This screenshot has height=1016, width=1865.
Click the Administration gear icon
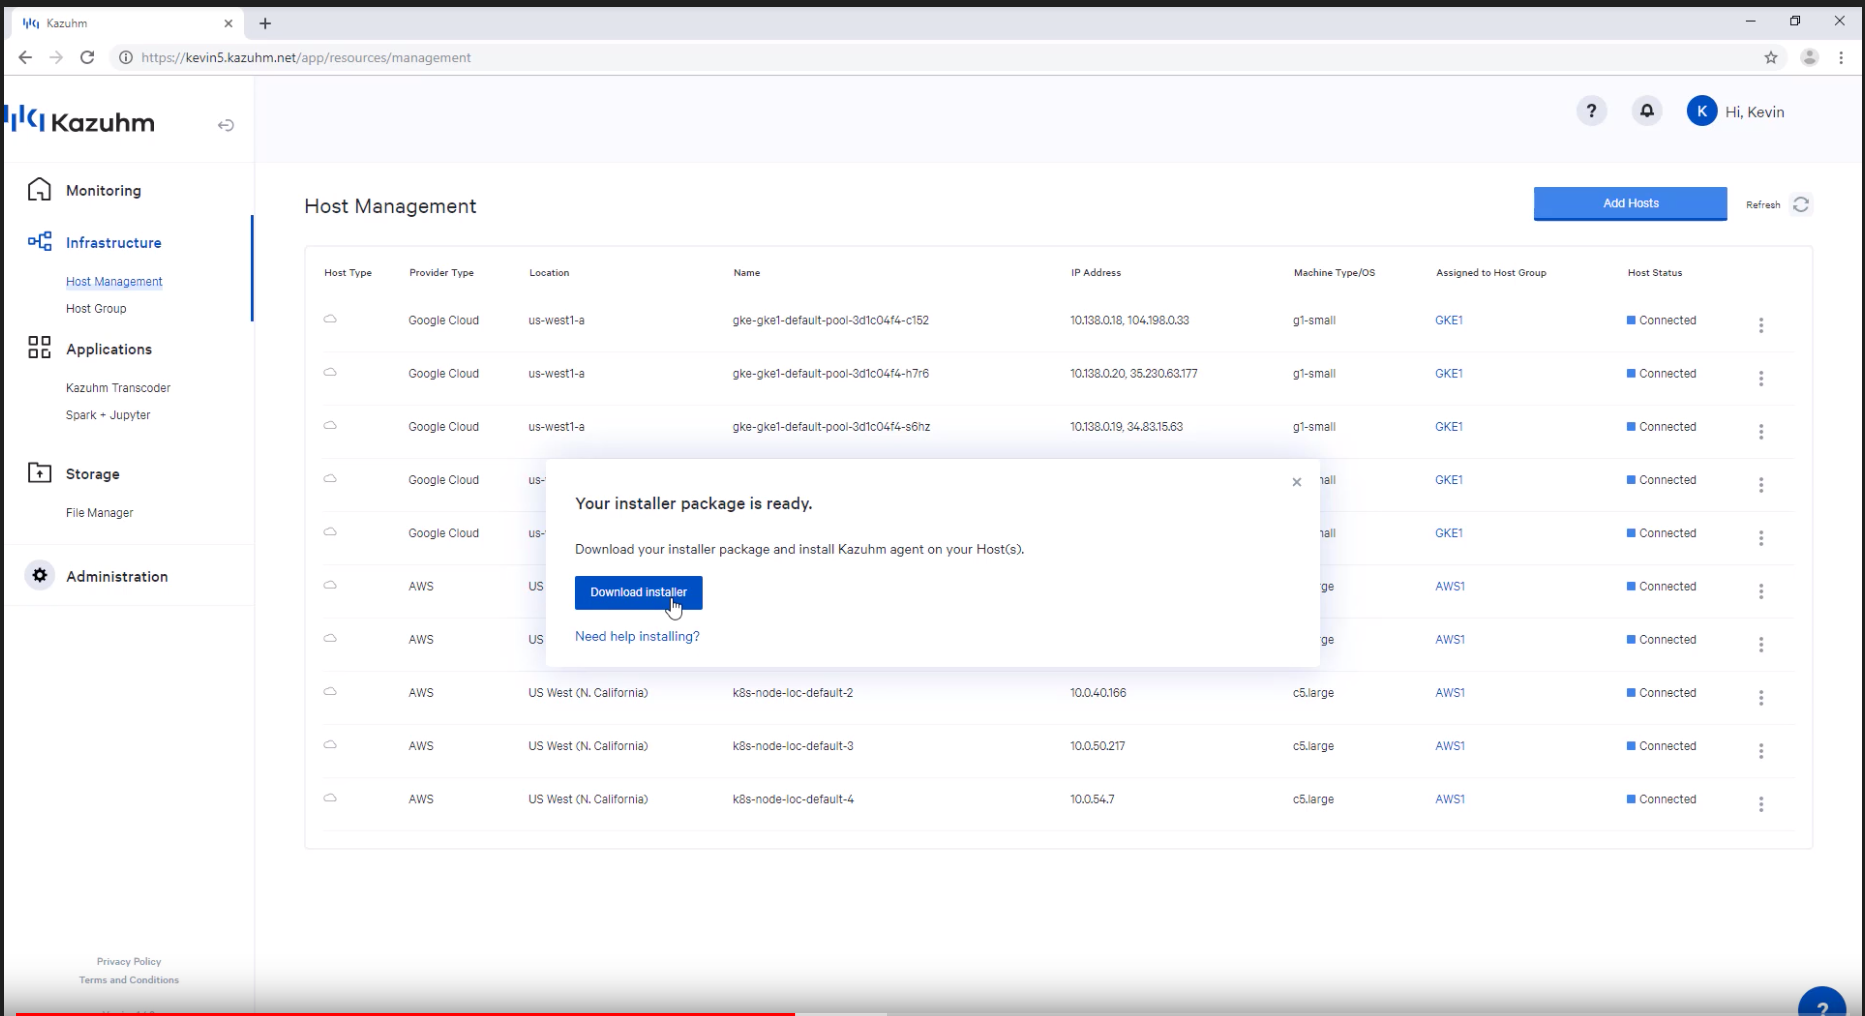point(39,575)
